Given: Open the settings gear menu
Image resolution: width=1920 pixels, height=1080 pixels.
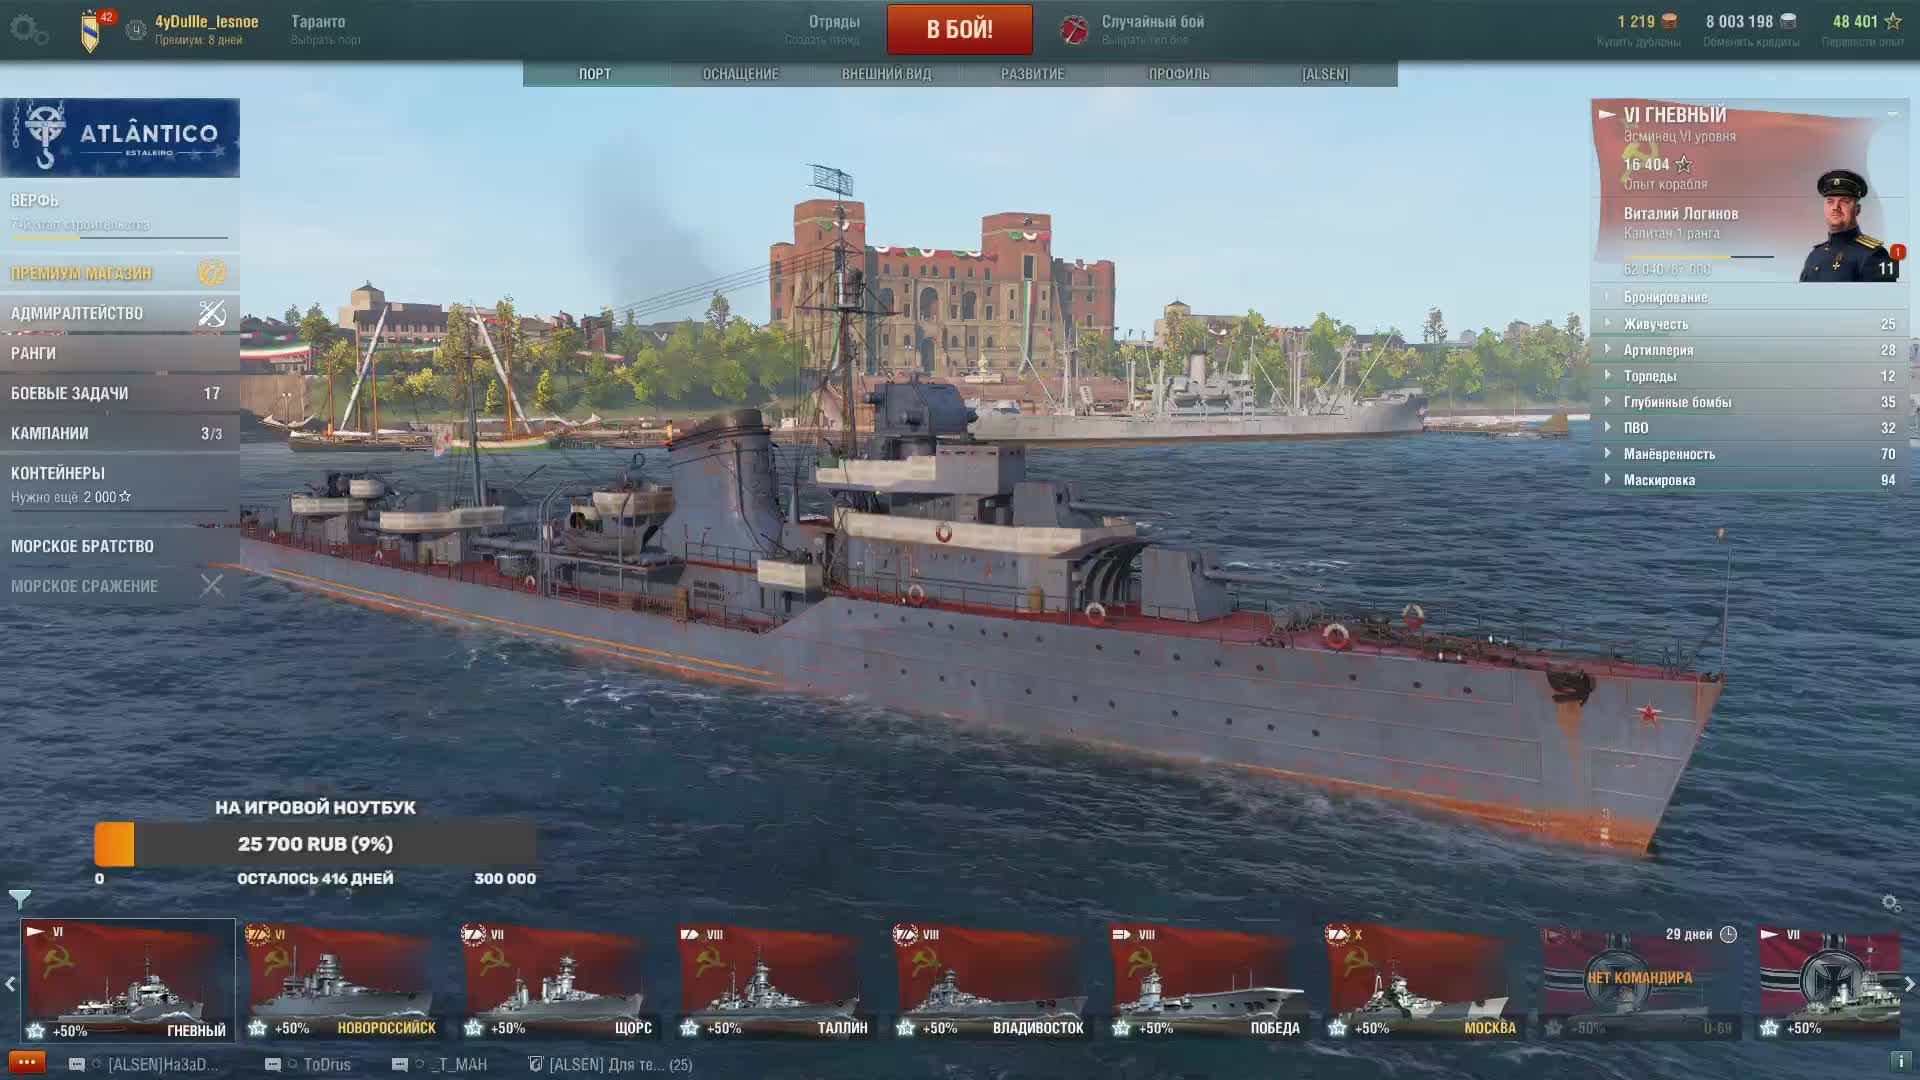Looking at the screenshot, I should click(27, 29).
